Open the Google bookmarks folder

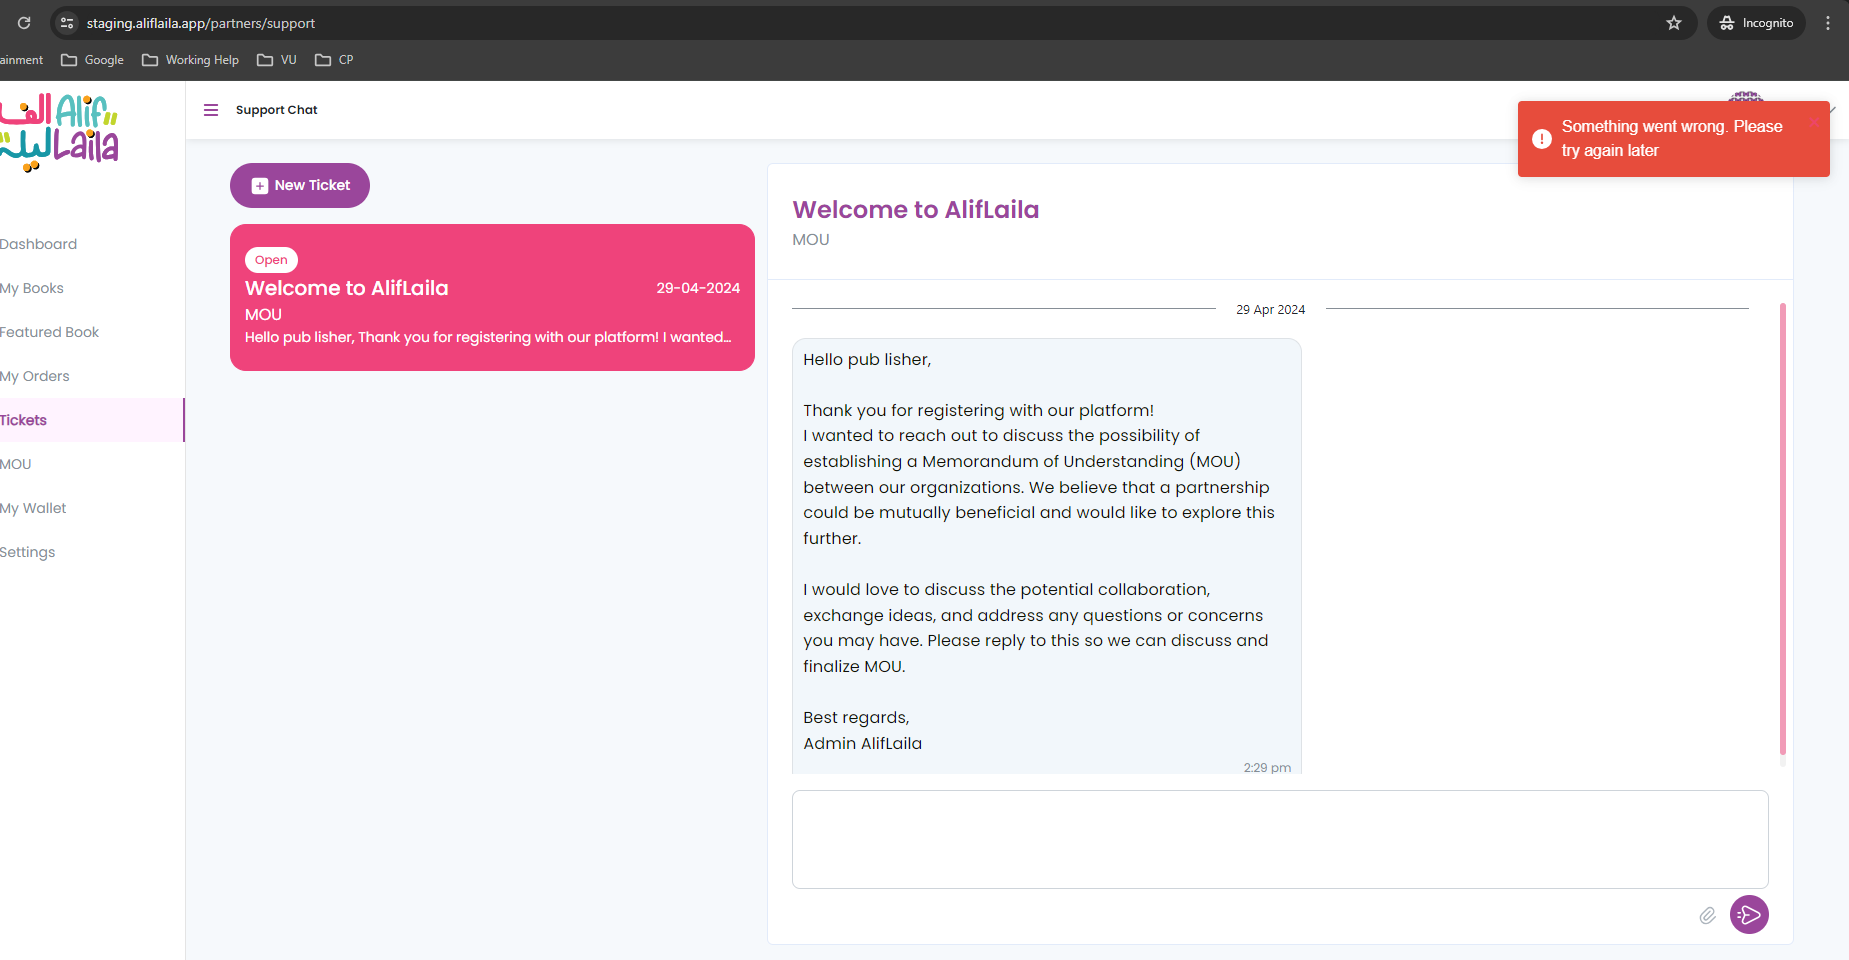coord(92,60)
